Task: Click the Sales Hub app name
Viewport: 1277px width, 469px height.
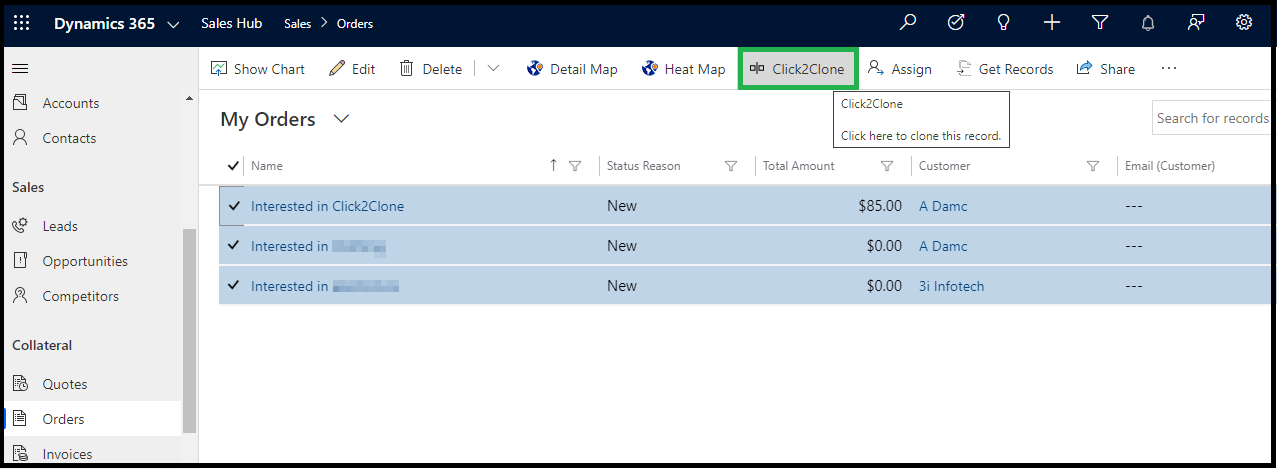Action: (x=231, y=23)
